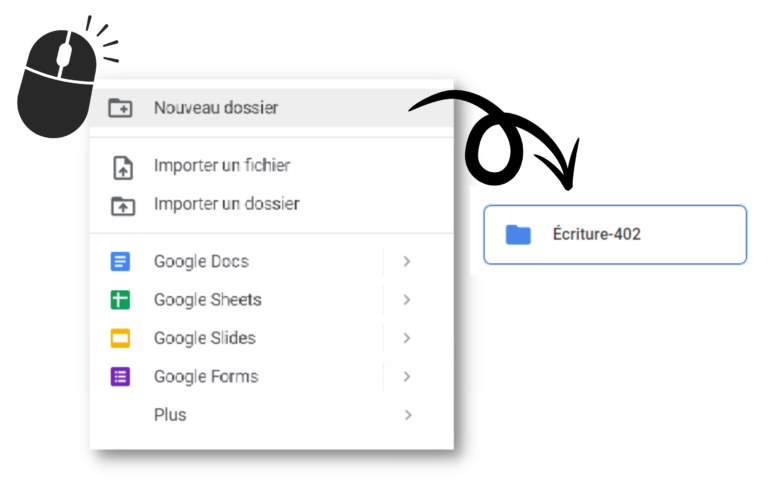The height and width of the screenshot is (480, 768).
Task: Expand the Google Docs submenu arrow
Action: [x=407, y=262]
